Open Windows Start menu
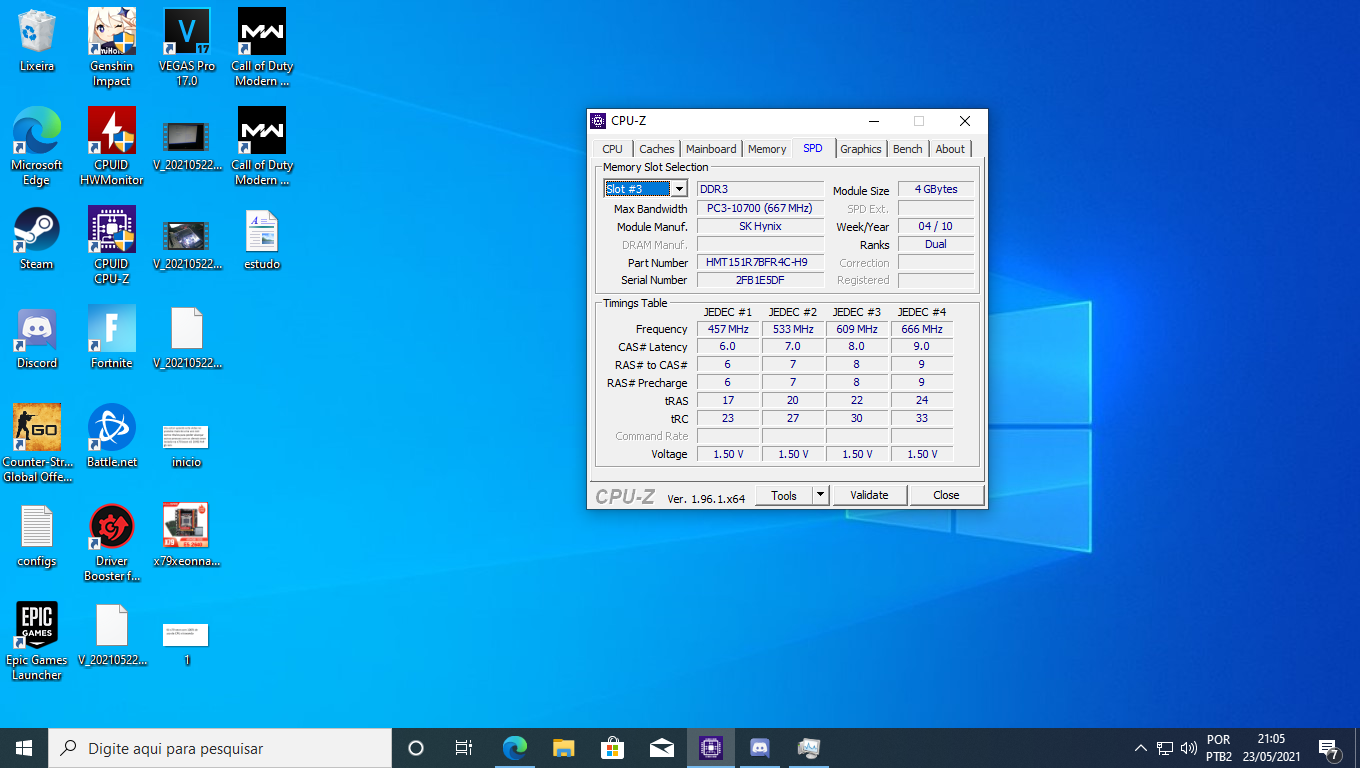 pos(24,748)
